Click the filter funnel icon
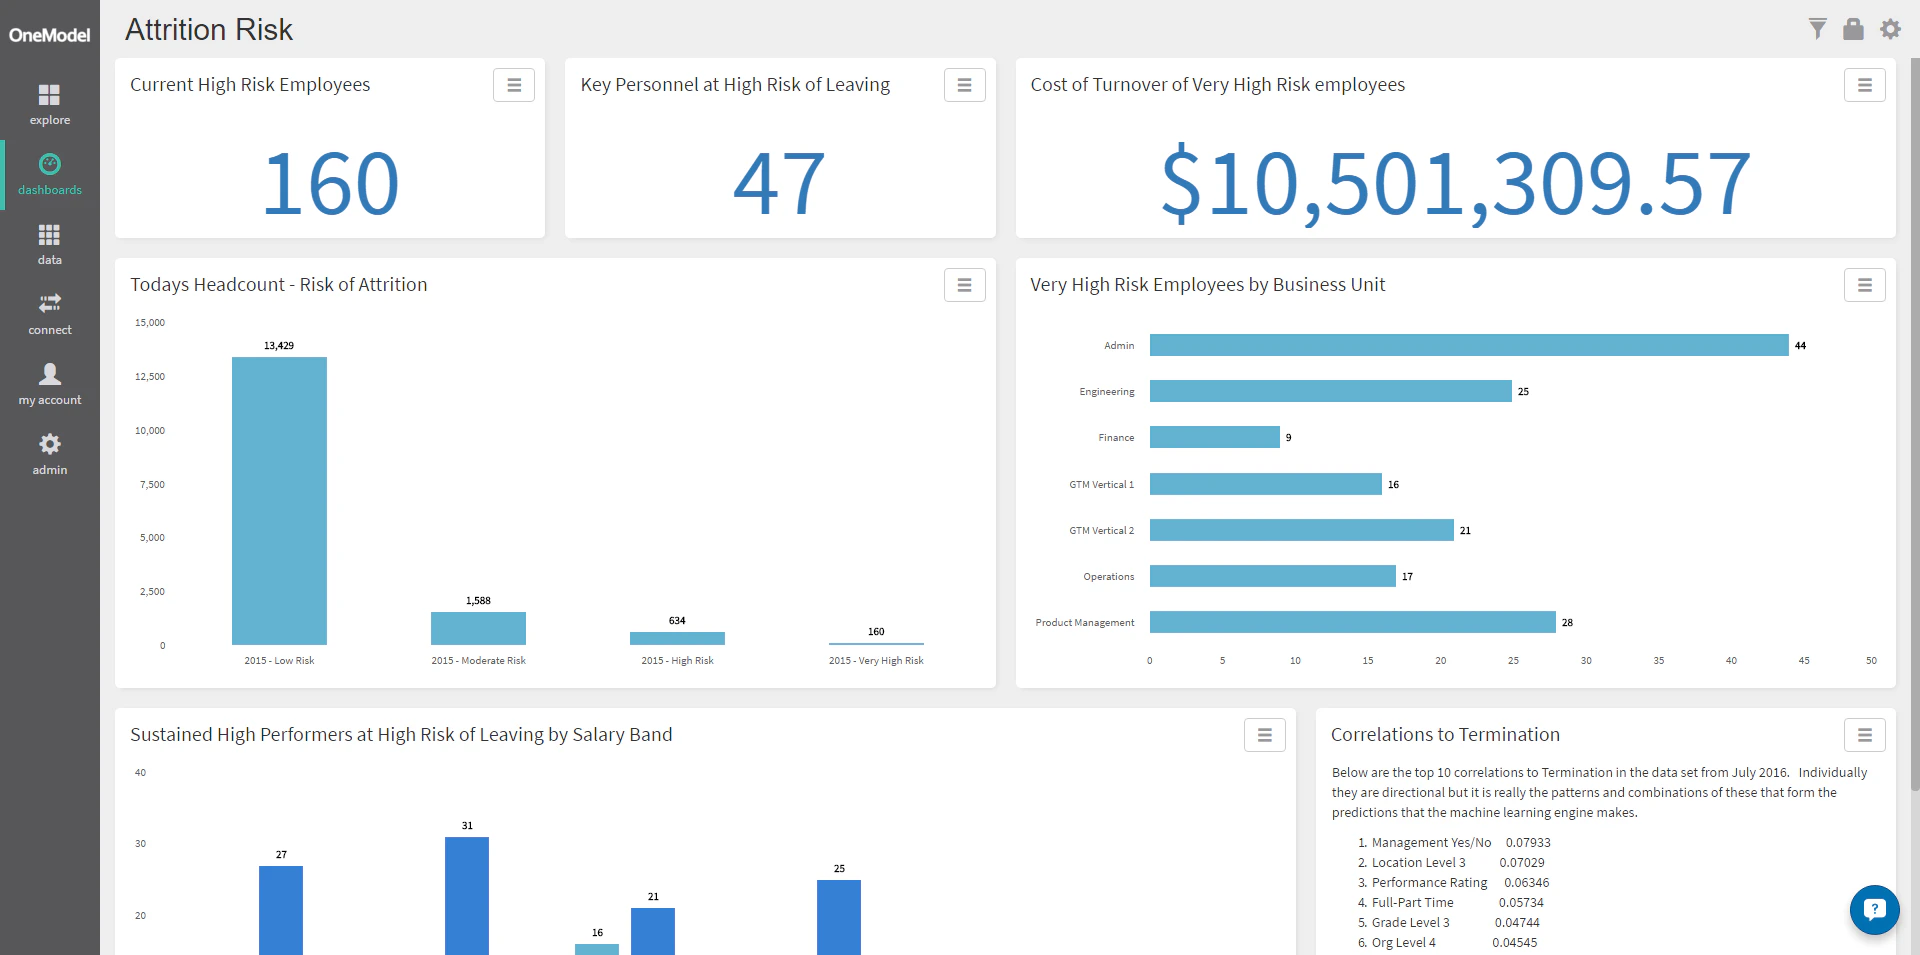Image resolution: width=1920 pixels, height=955 pixels. pyautogui.click(x=1817, y=29)
